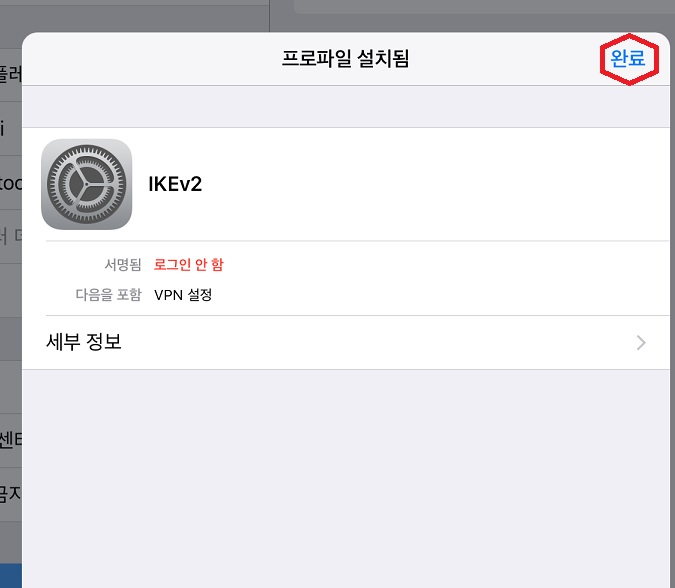Click the Settings gear profile icon
The image size is (675, 588).
(x=87, y=184)
